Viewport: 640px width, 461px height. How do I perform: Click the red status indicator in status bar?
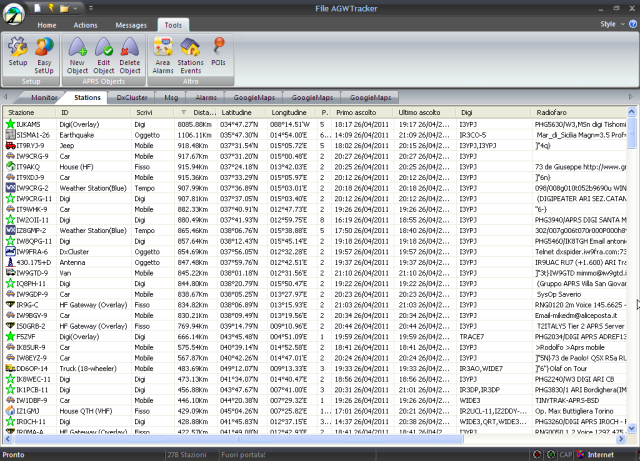538,454
